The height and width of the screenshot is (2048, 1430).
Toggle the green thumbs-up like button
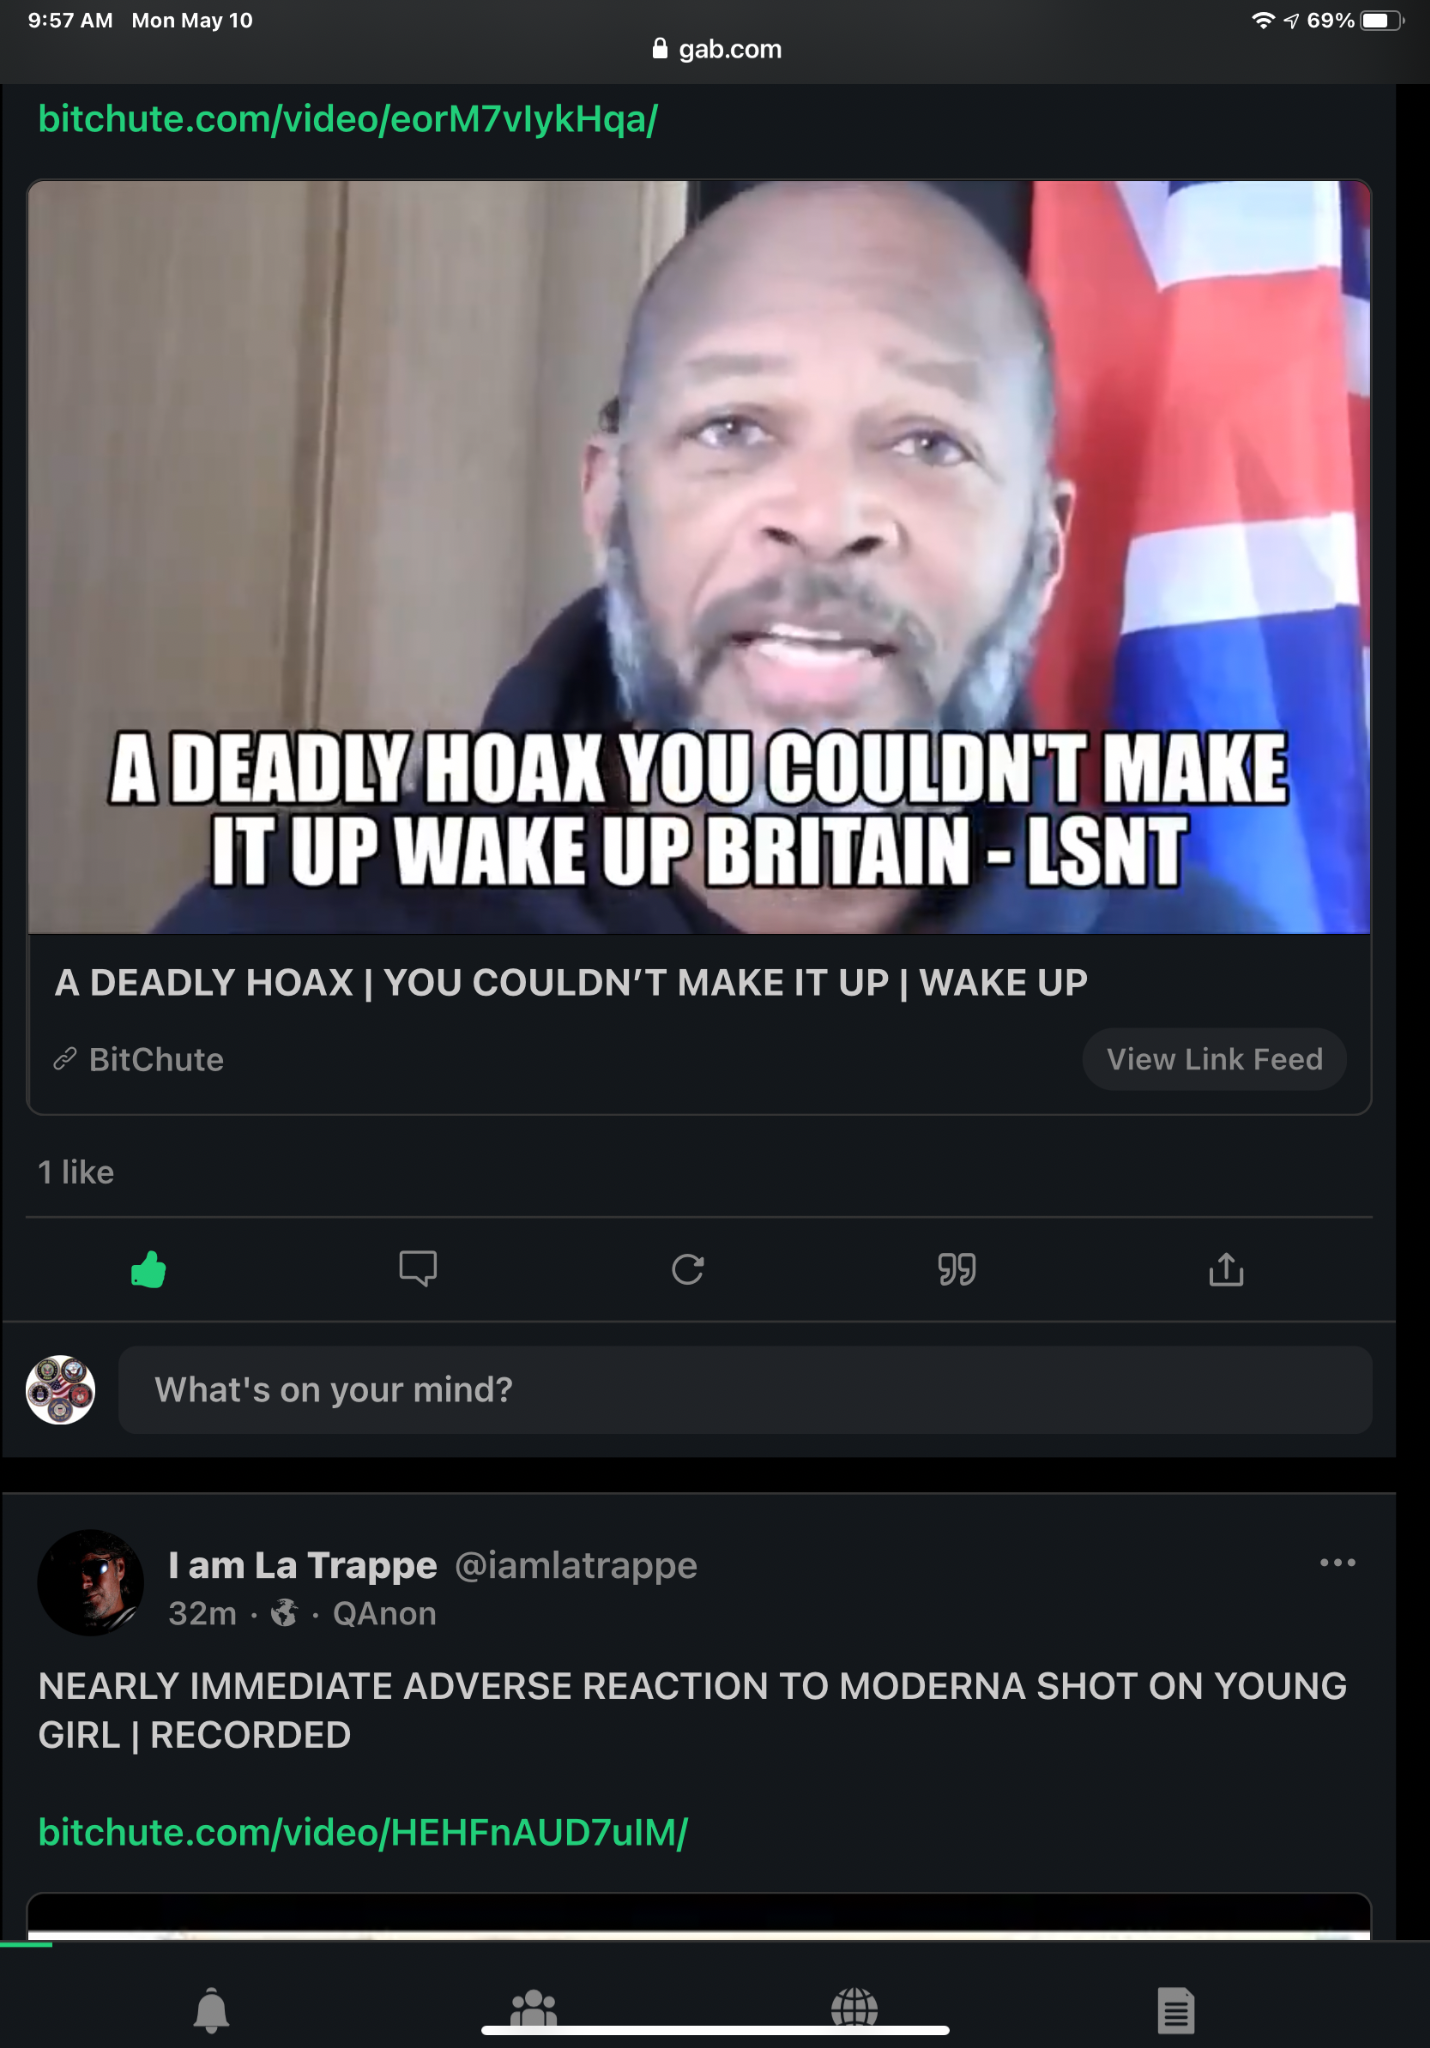[x=148, y=1270]
